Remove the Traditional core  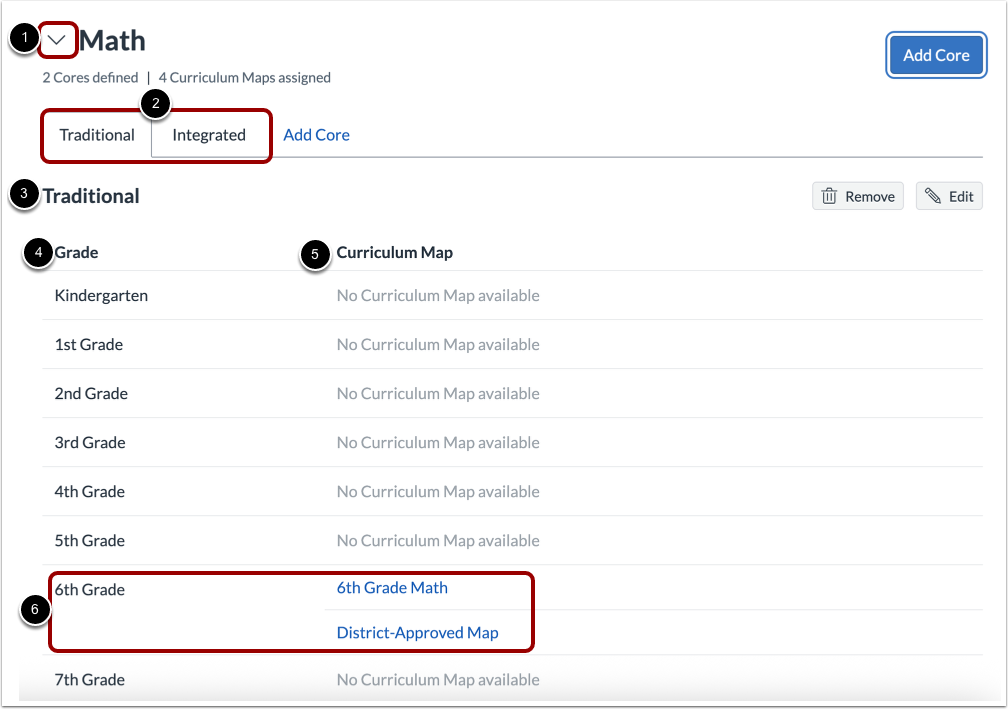pos(857,195)
